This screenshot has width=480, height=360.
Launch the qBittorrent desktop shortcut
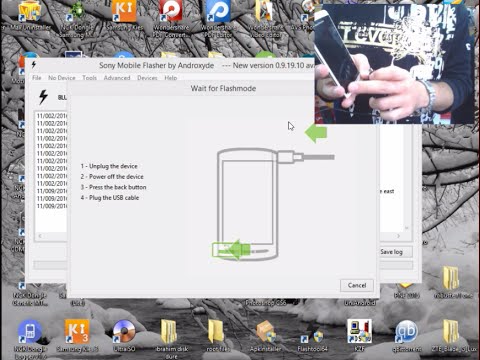tap(406, 336)
